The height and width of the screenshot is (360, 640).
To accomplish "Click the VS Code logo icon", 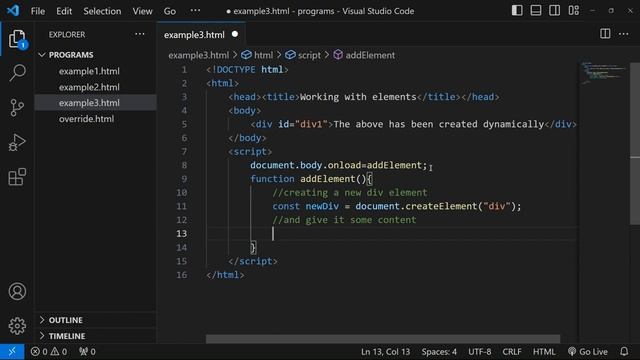I will pos(13,11).
